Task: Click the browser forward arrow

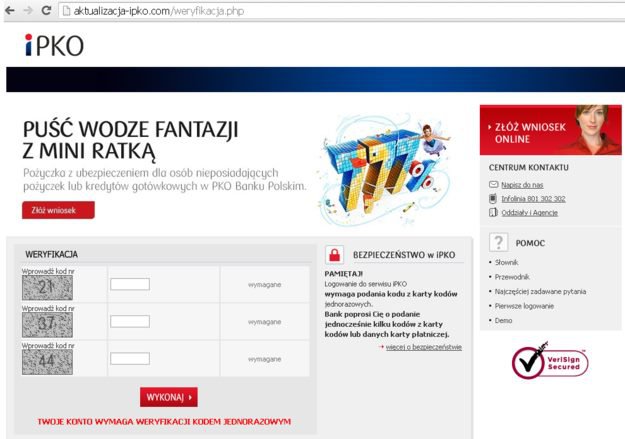Action: pos(26,10)
